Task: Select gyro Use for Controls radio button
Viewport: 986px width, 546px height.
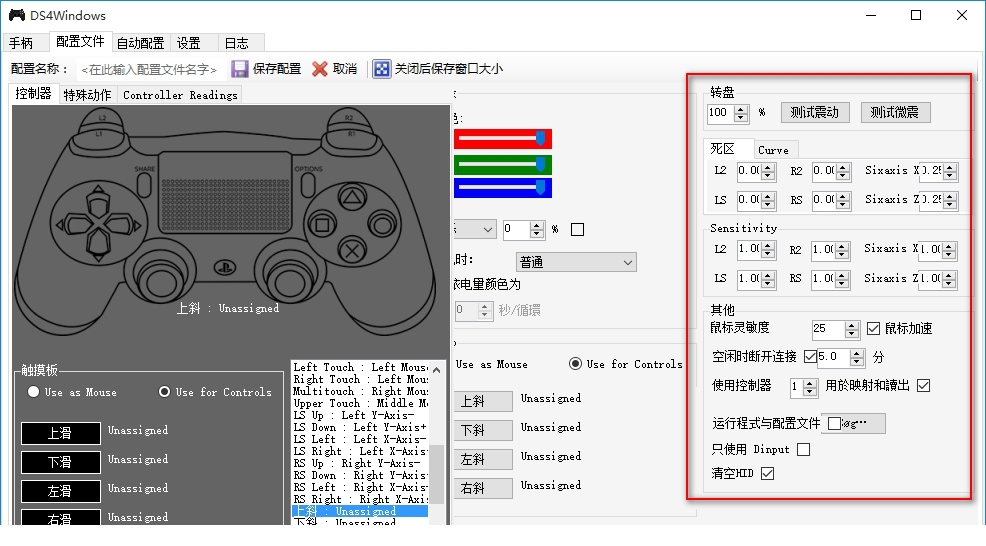Action: coord(575,364)
